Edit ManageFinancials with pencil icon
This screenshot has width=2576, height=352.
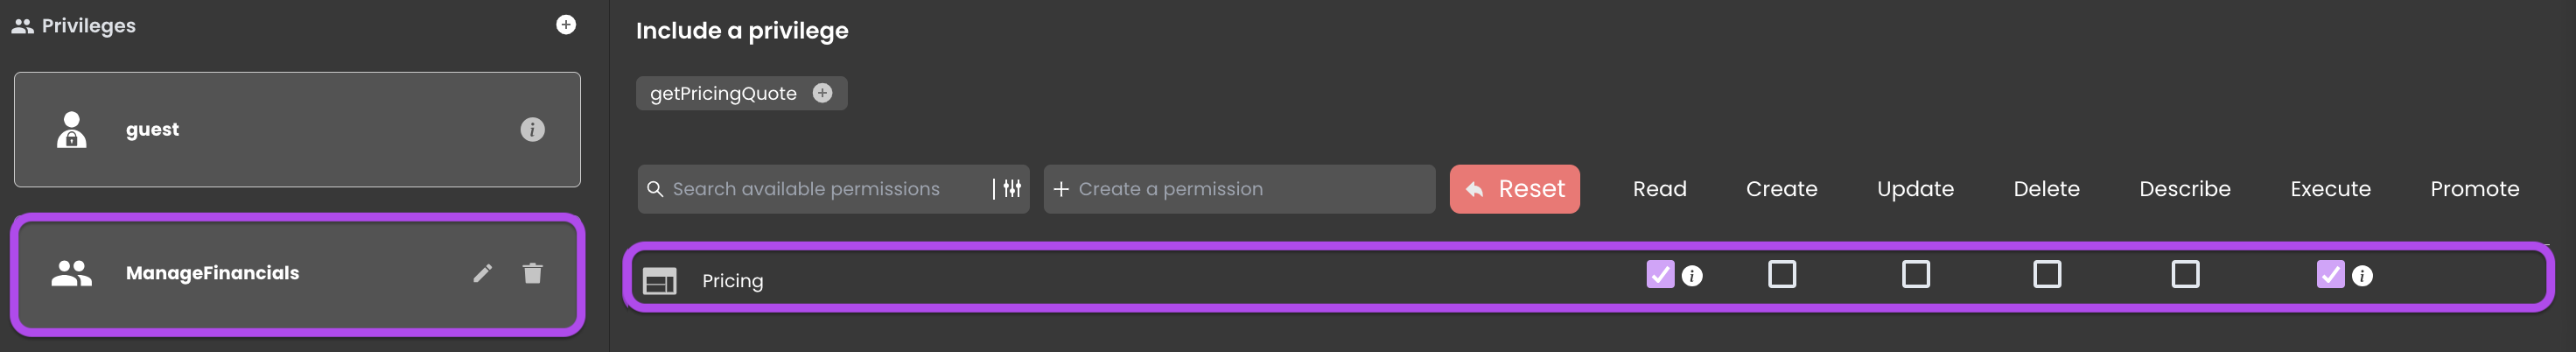pyautogui.click(x=483, y=273)
